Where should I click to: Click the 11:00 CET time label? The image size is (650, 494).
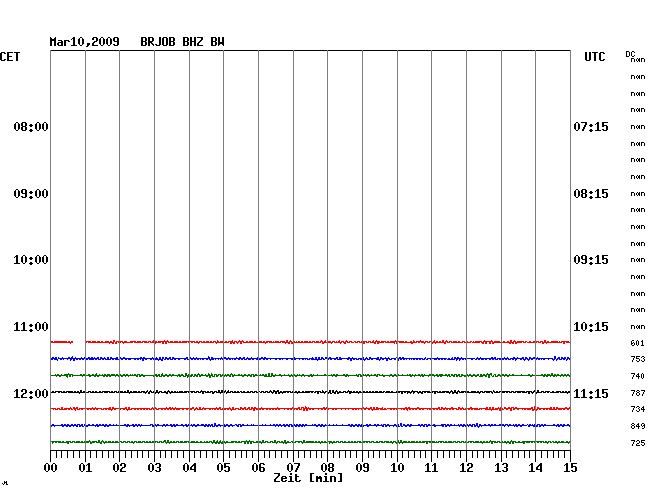pyautogui.click(x=31, y=327)
